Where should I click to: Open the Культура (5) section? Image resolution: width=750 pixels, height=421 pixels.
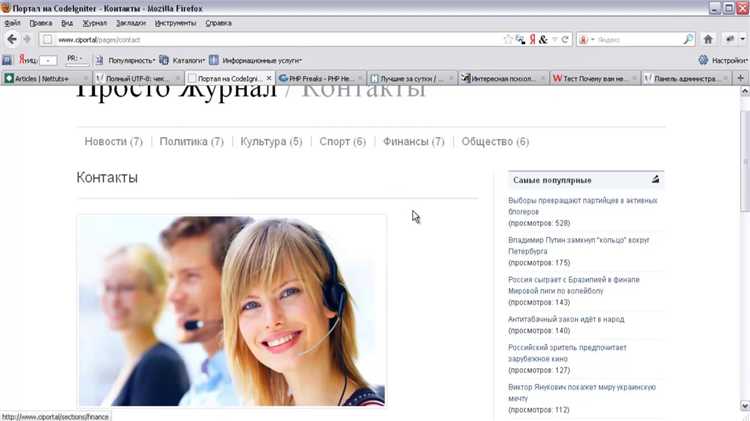click(x=271, y=142)
